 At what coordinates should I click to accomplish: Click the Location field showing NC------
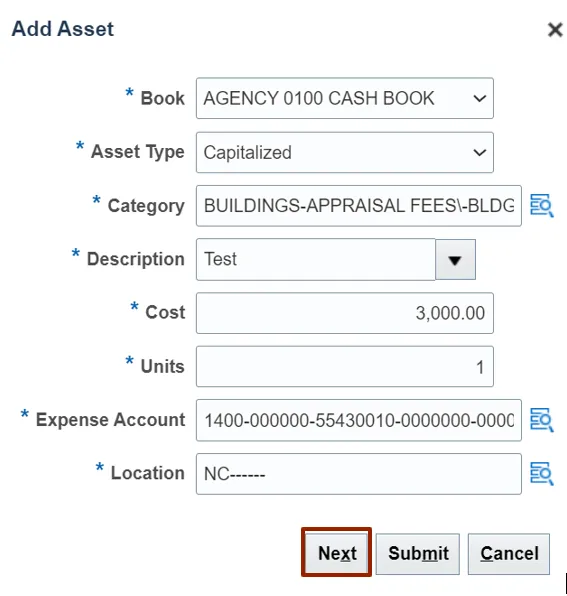(359, 474)
